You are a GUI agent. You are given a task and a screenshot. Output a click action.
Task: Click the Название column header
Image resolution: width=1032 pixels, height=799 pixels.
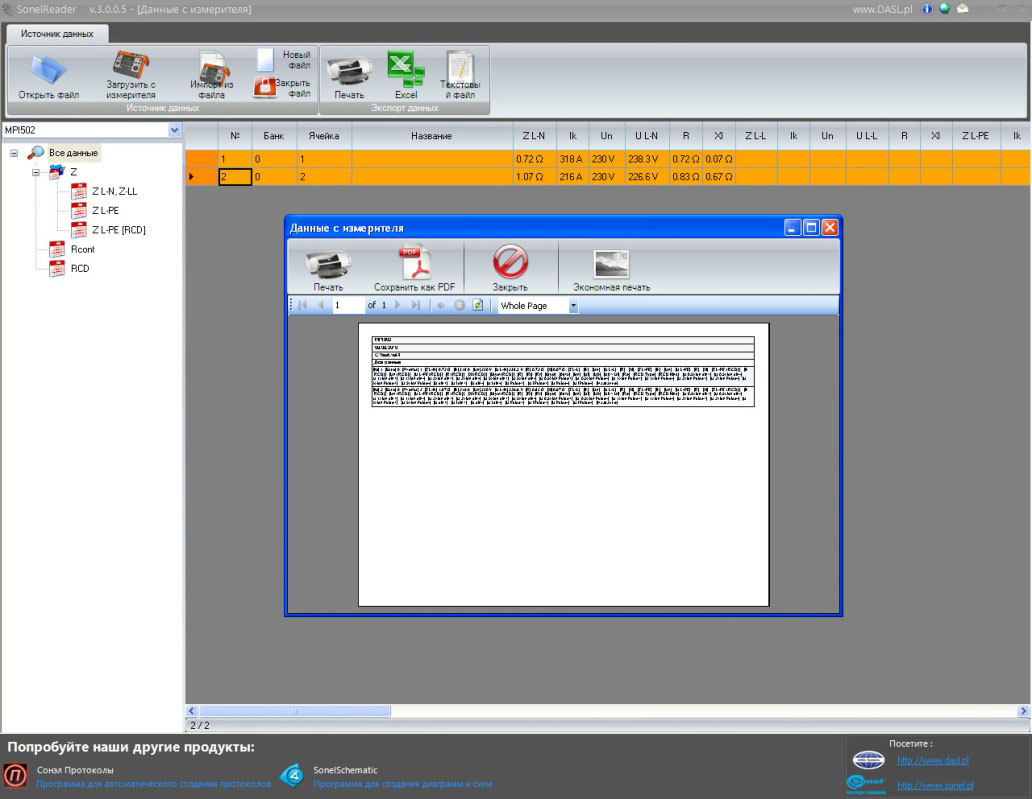[432, 136]
